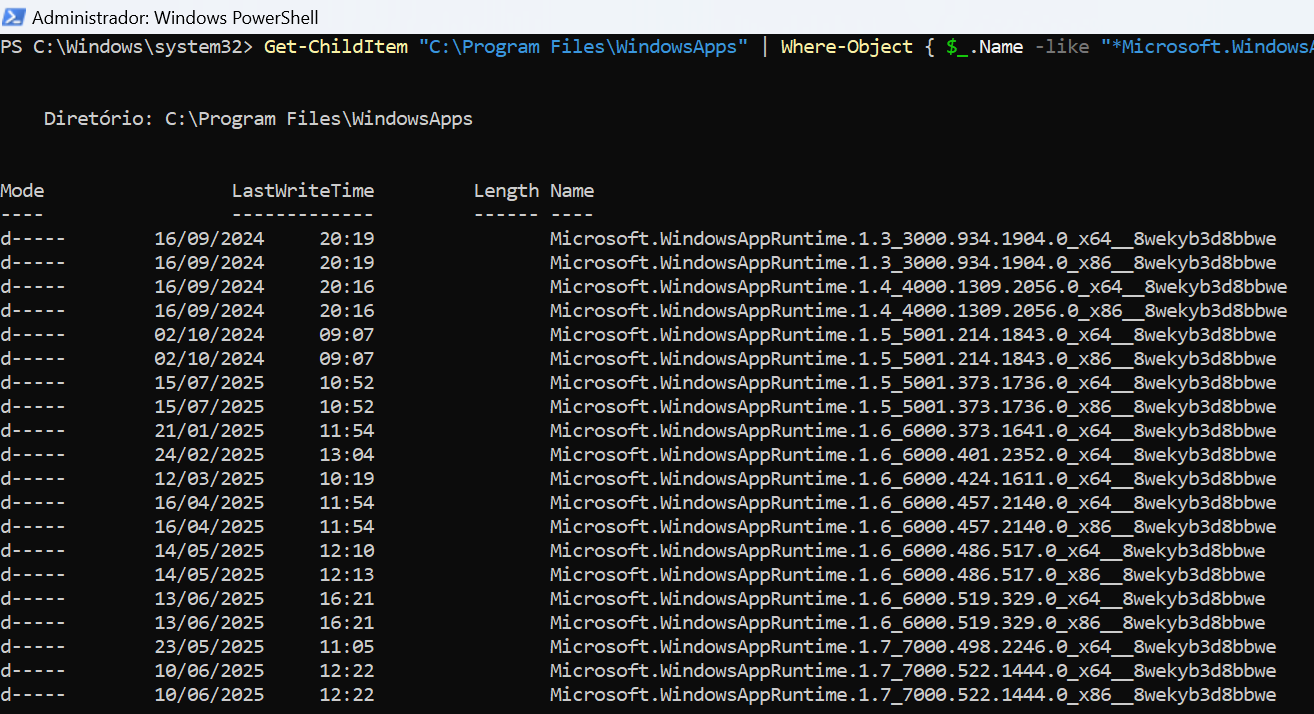
Task: Click folder name 1.6_6000.401.2352.0_x64
Action: pyautogui.click(x=913, y=455)
